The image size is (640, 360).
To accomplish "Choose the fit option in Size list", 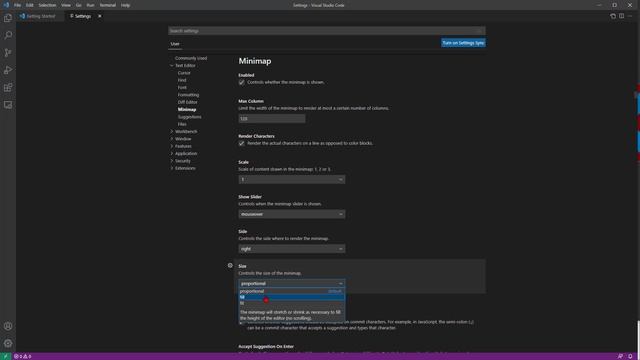I will 291,303.
